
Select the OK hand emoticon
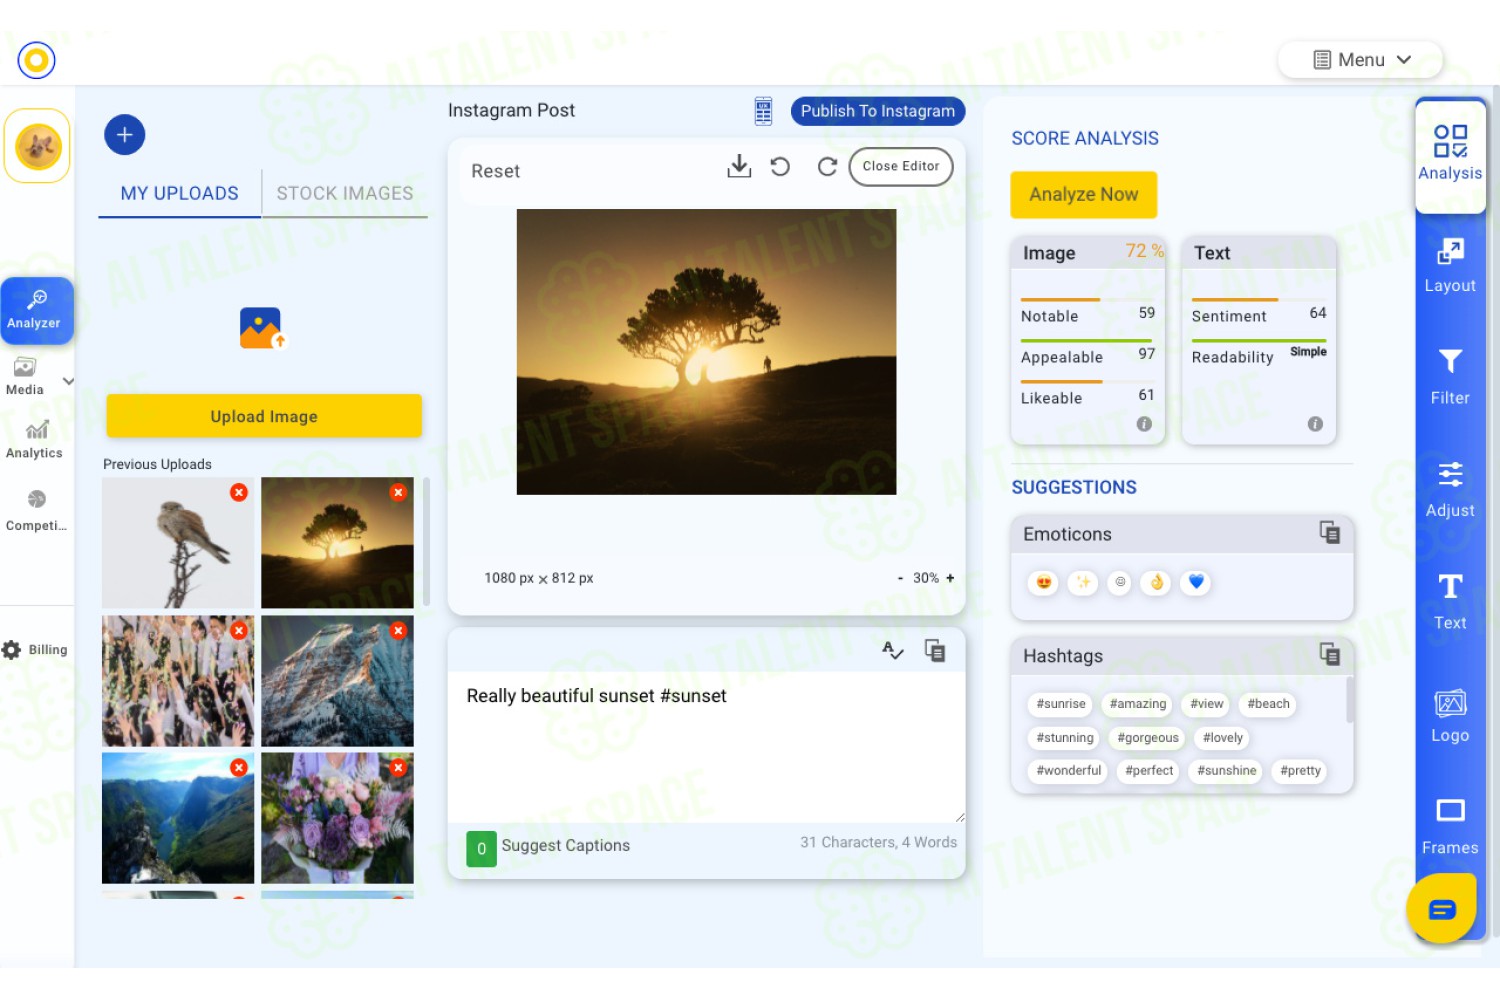tap(1157, 582)
